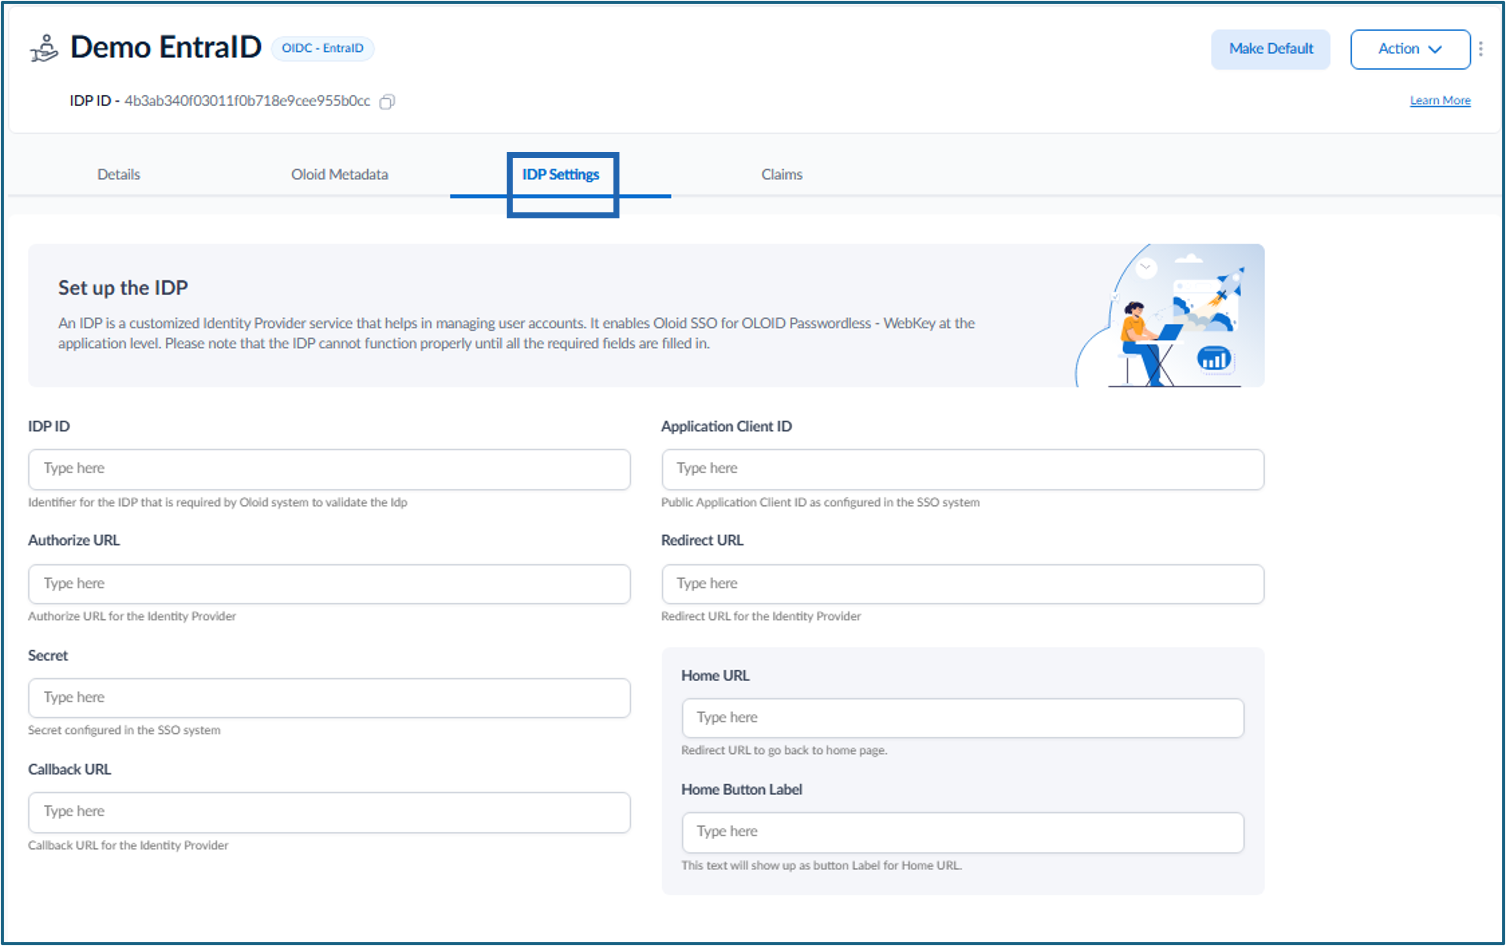
Task: Switch to the Claims tab
Action: 782,175
